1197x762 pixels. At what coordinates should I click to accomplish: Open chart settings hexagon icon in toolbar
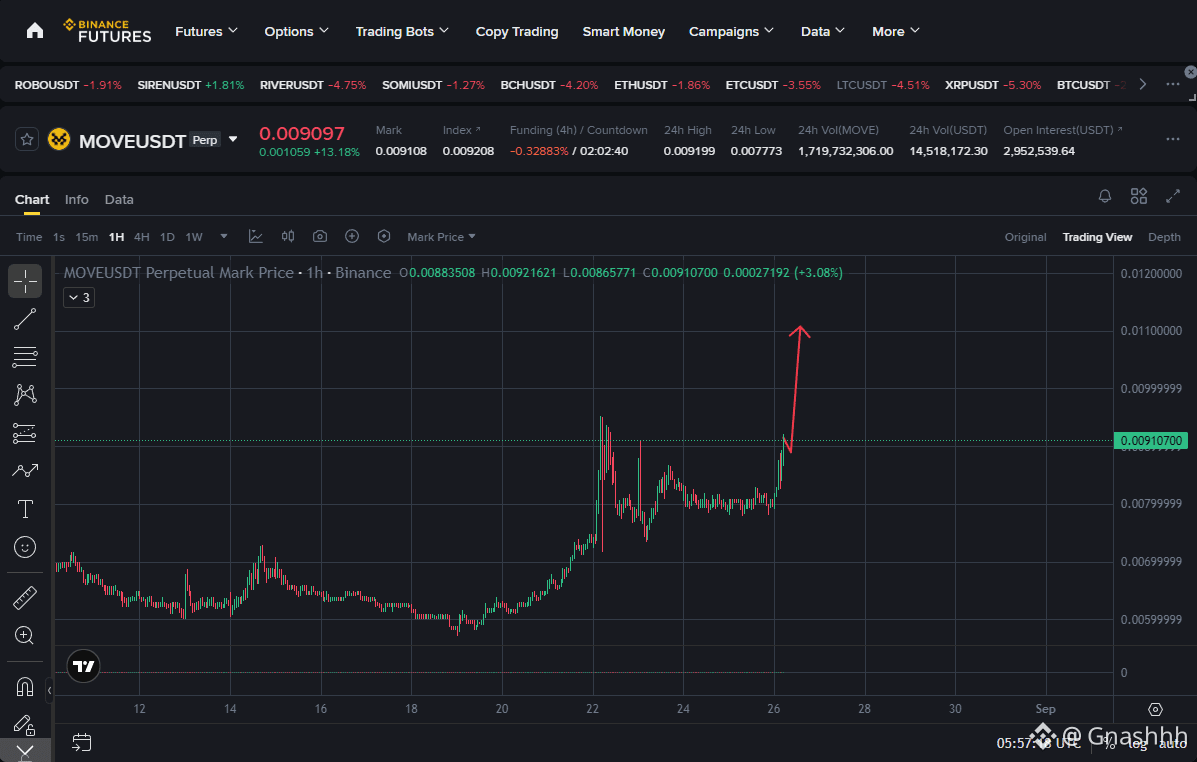tap(384, 237)
